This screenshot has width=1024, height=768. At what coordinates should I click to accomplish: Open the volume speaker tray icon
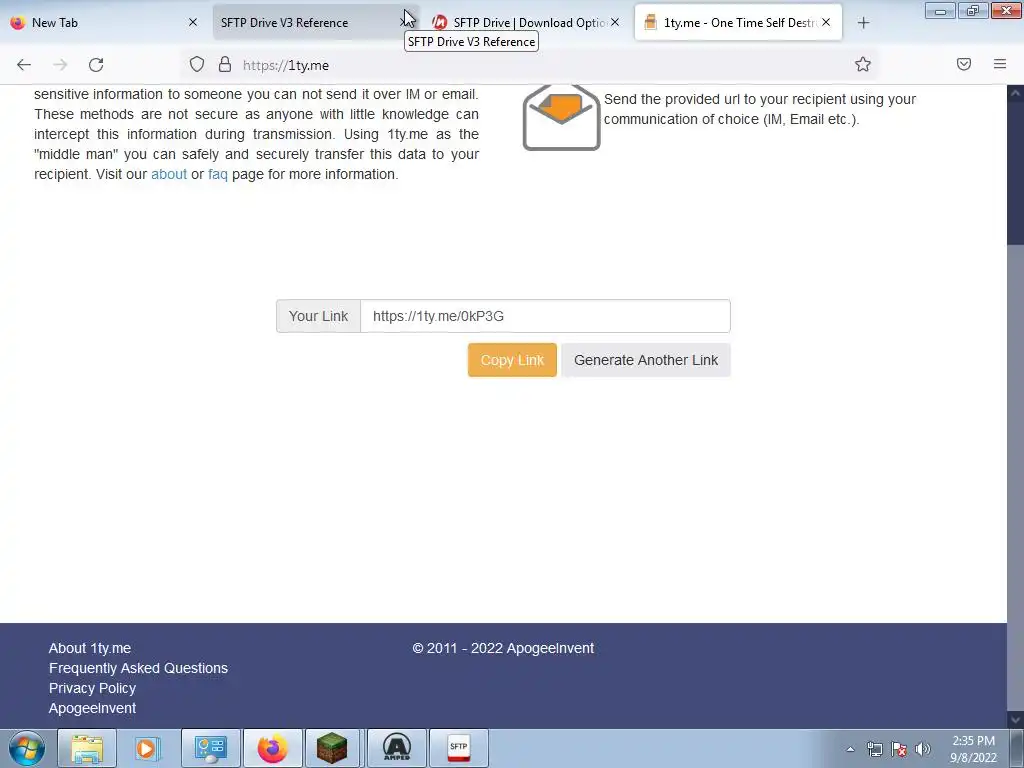point(923,749)
